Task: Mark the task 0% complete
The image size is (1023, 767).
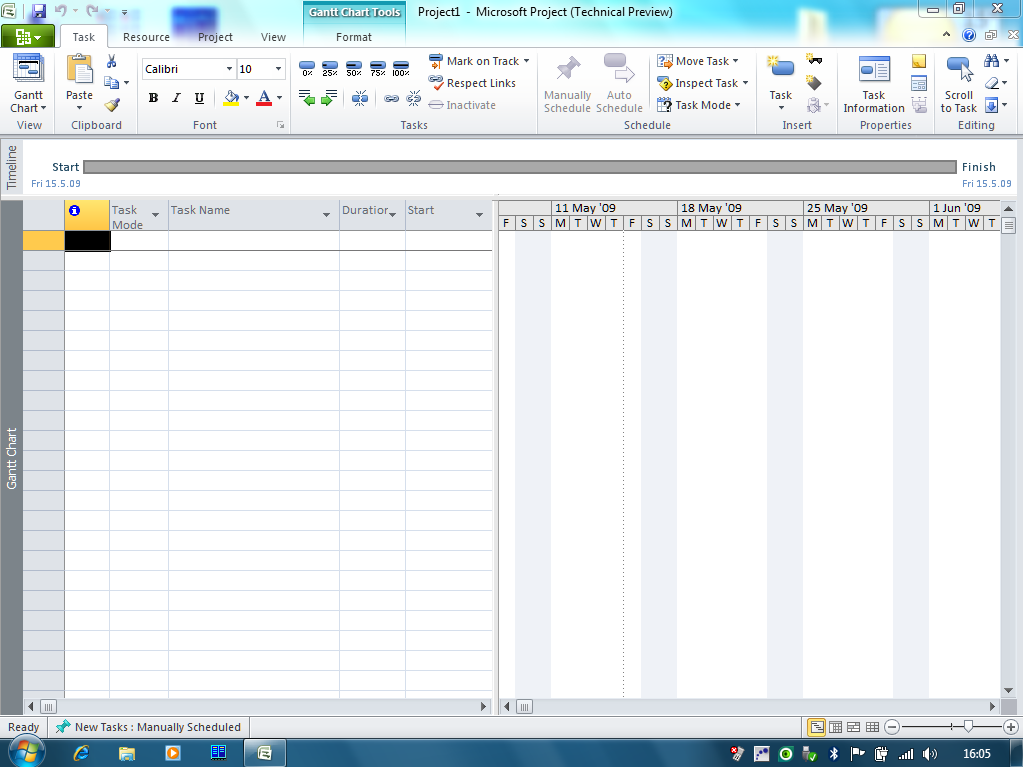Action: point(307,68)
